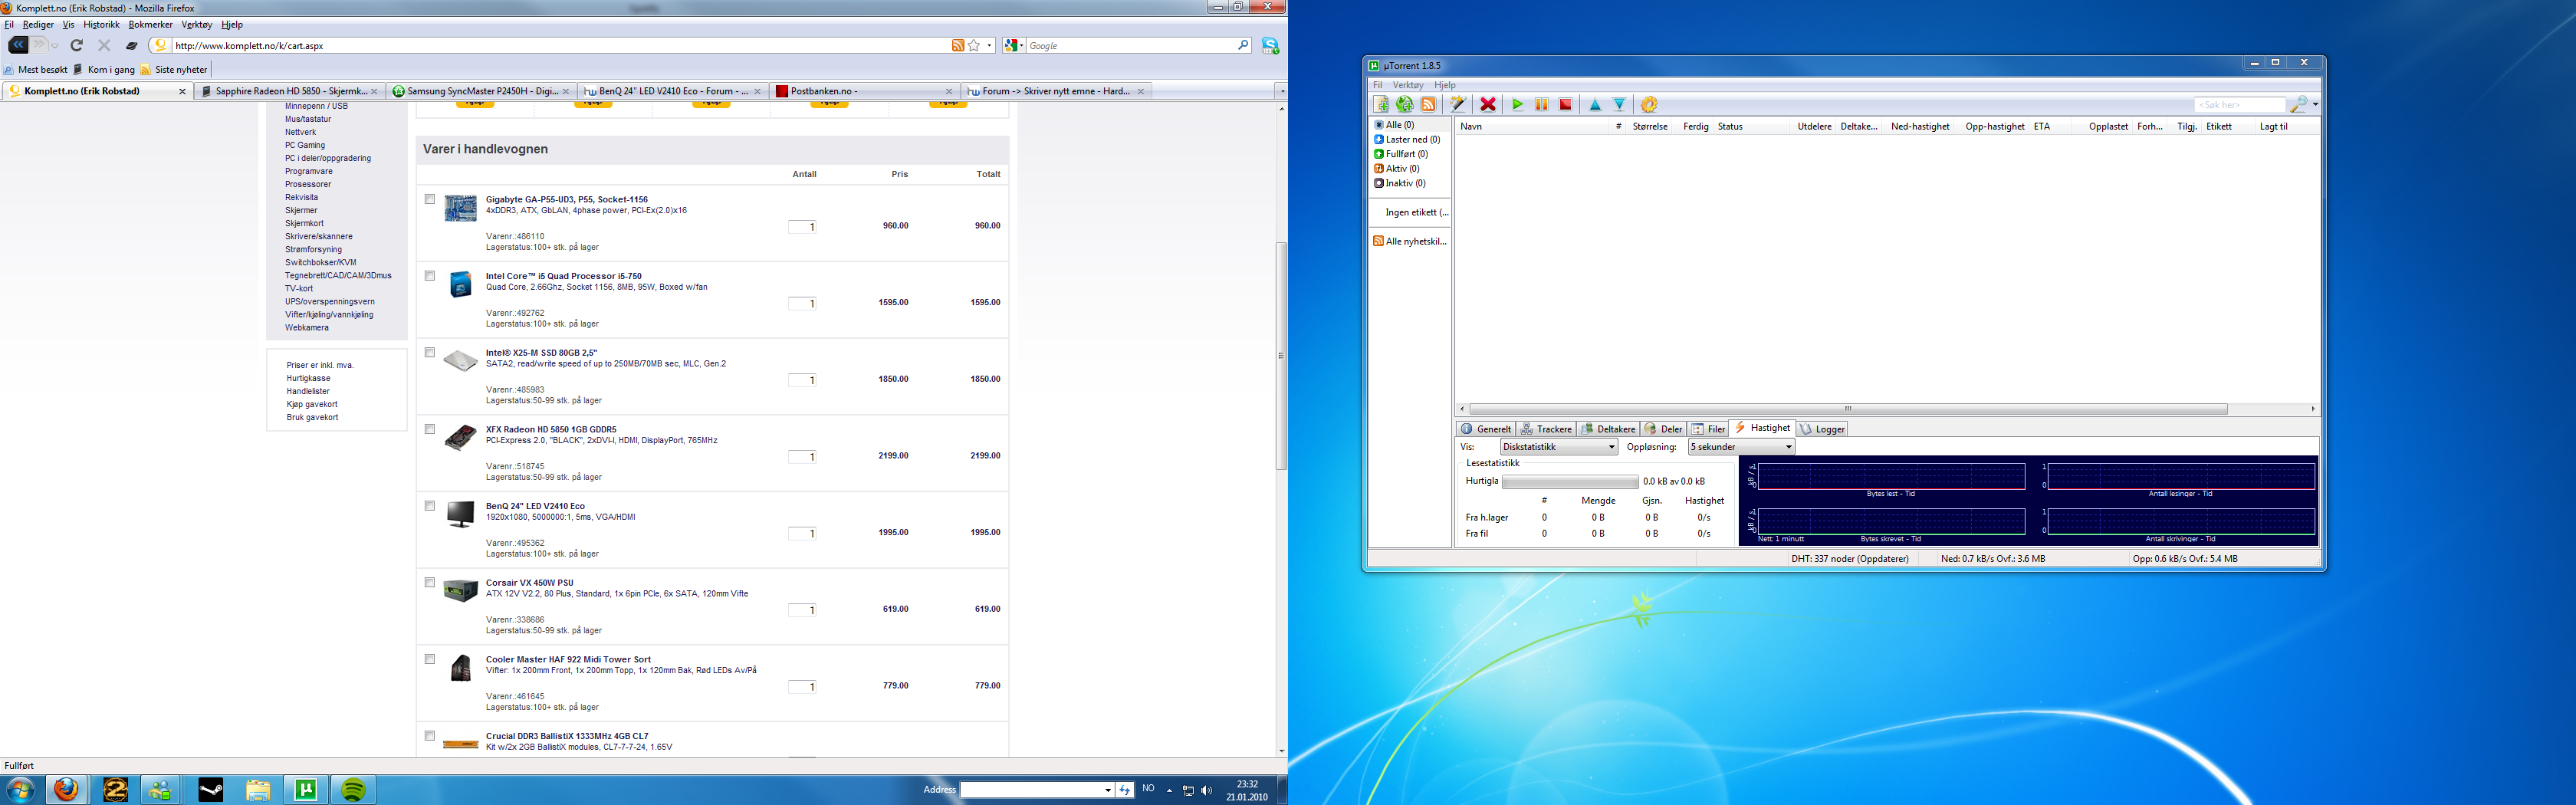Screen dimensions: 2576x805
Task: Open Windows Explorer folder taskbar icon
Action: [258, 790]
